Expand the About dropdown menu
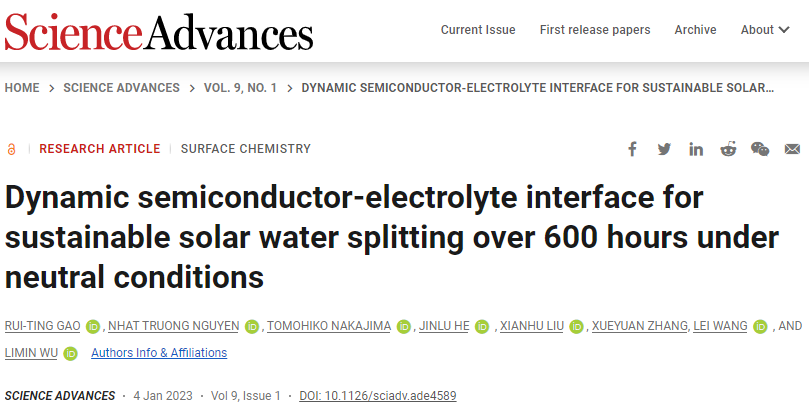The image size is (809, 409). (765, 30)
